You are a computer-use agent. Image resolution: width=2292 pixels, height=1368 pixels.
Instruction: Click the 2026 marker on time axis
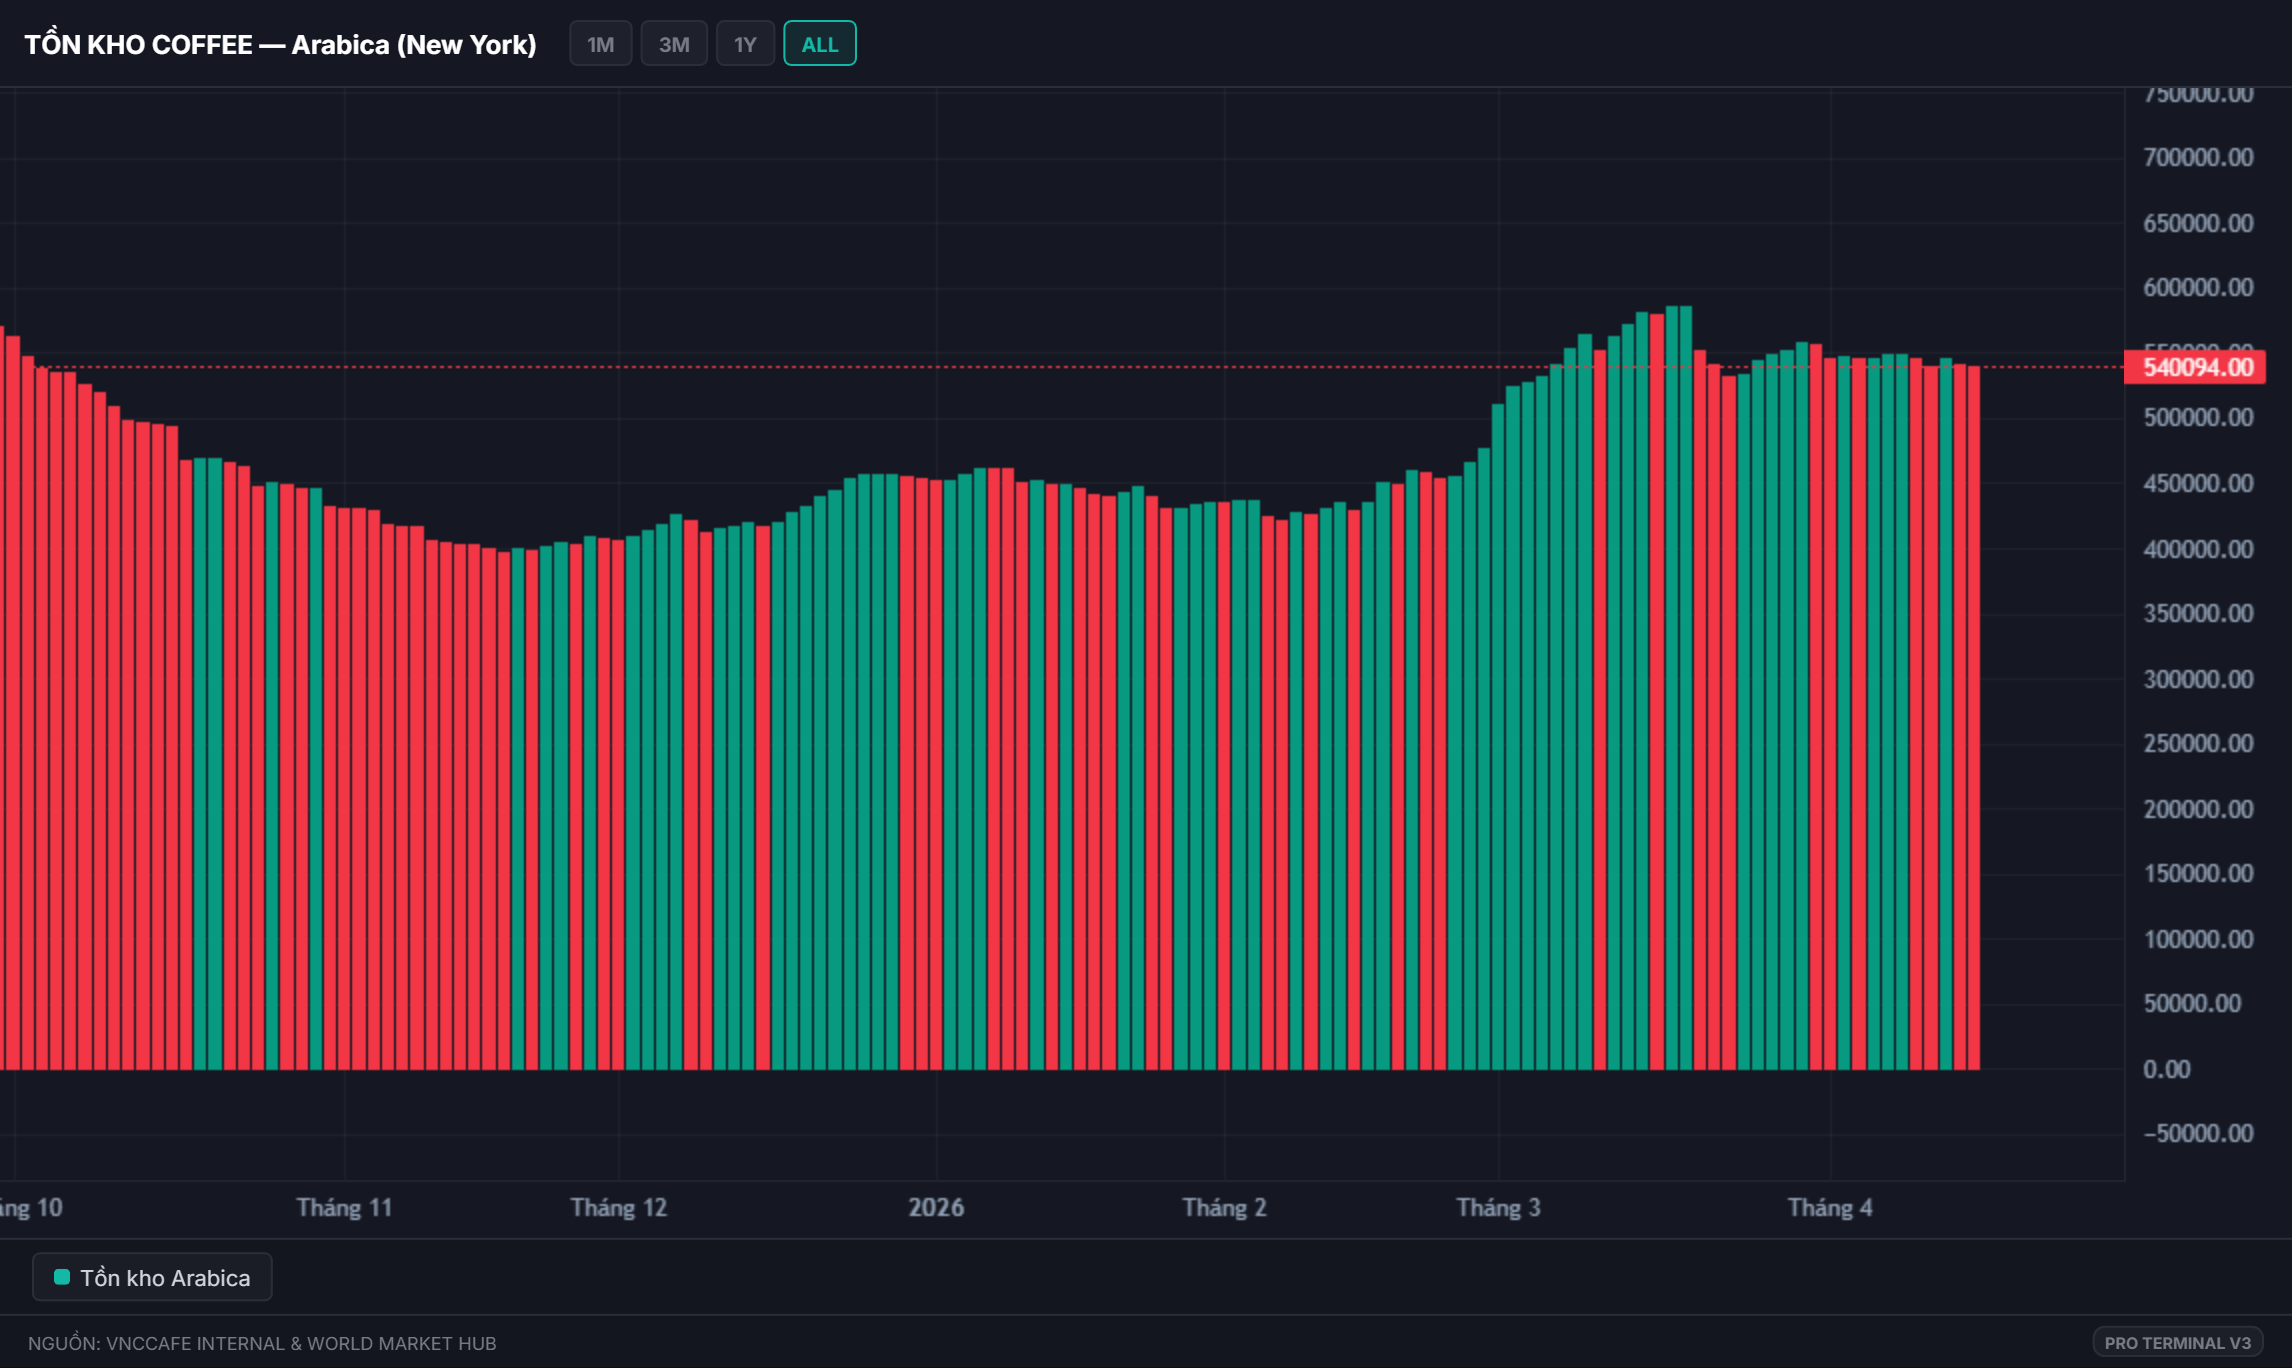(x=936, y=1207)
